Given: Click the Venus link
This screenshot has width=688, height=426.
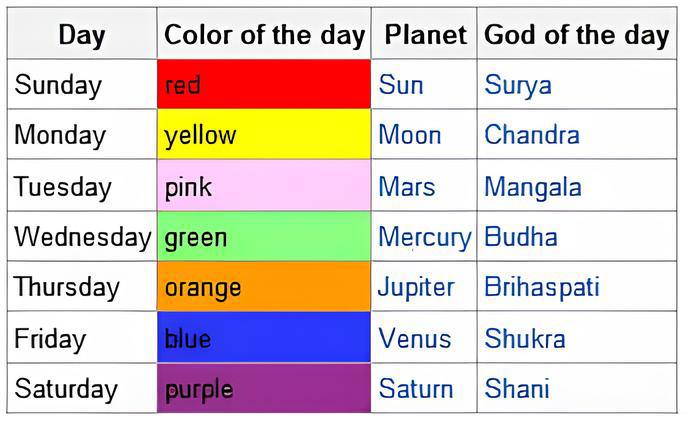Looking at the screenshot, I should [414, 339].
